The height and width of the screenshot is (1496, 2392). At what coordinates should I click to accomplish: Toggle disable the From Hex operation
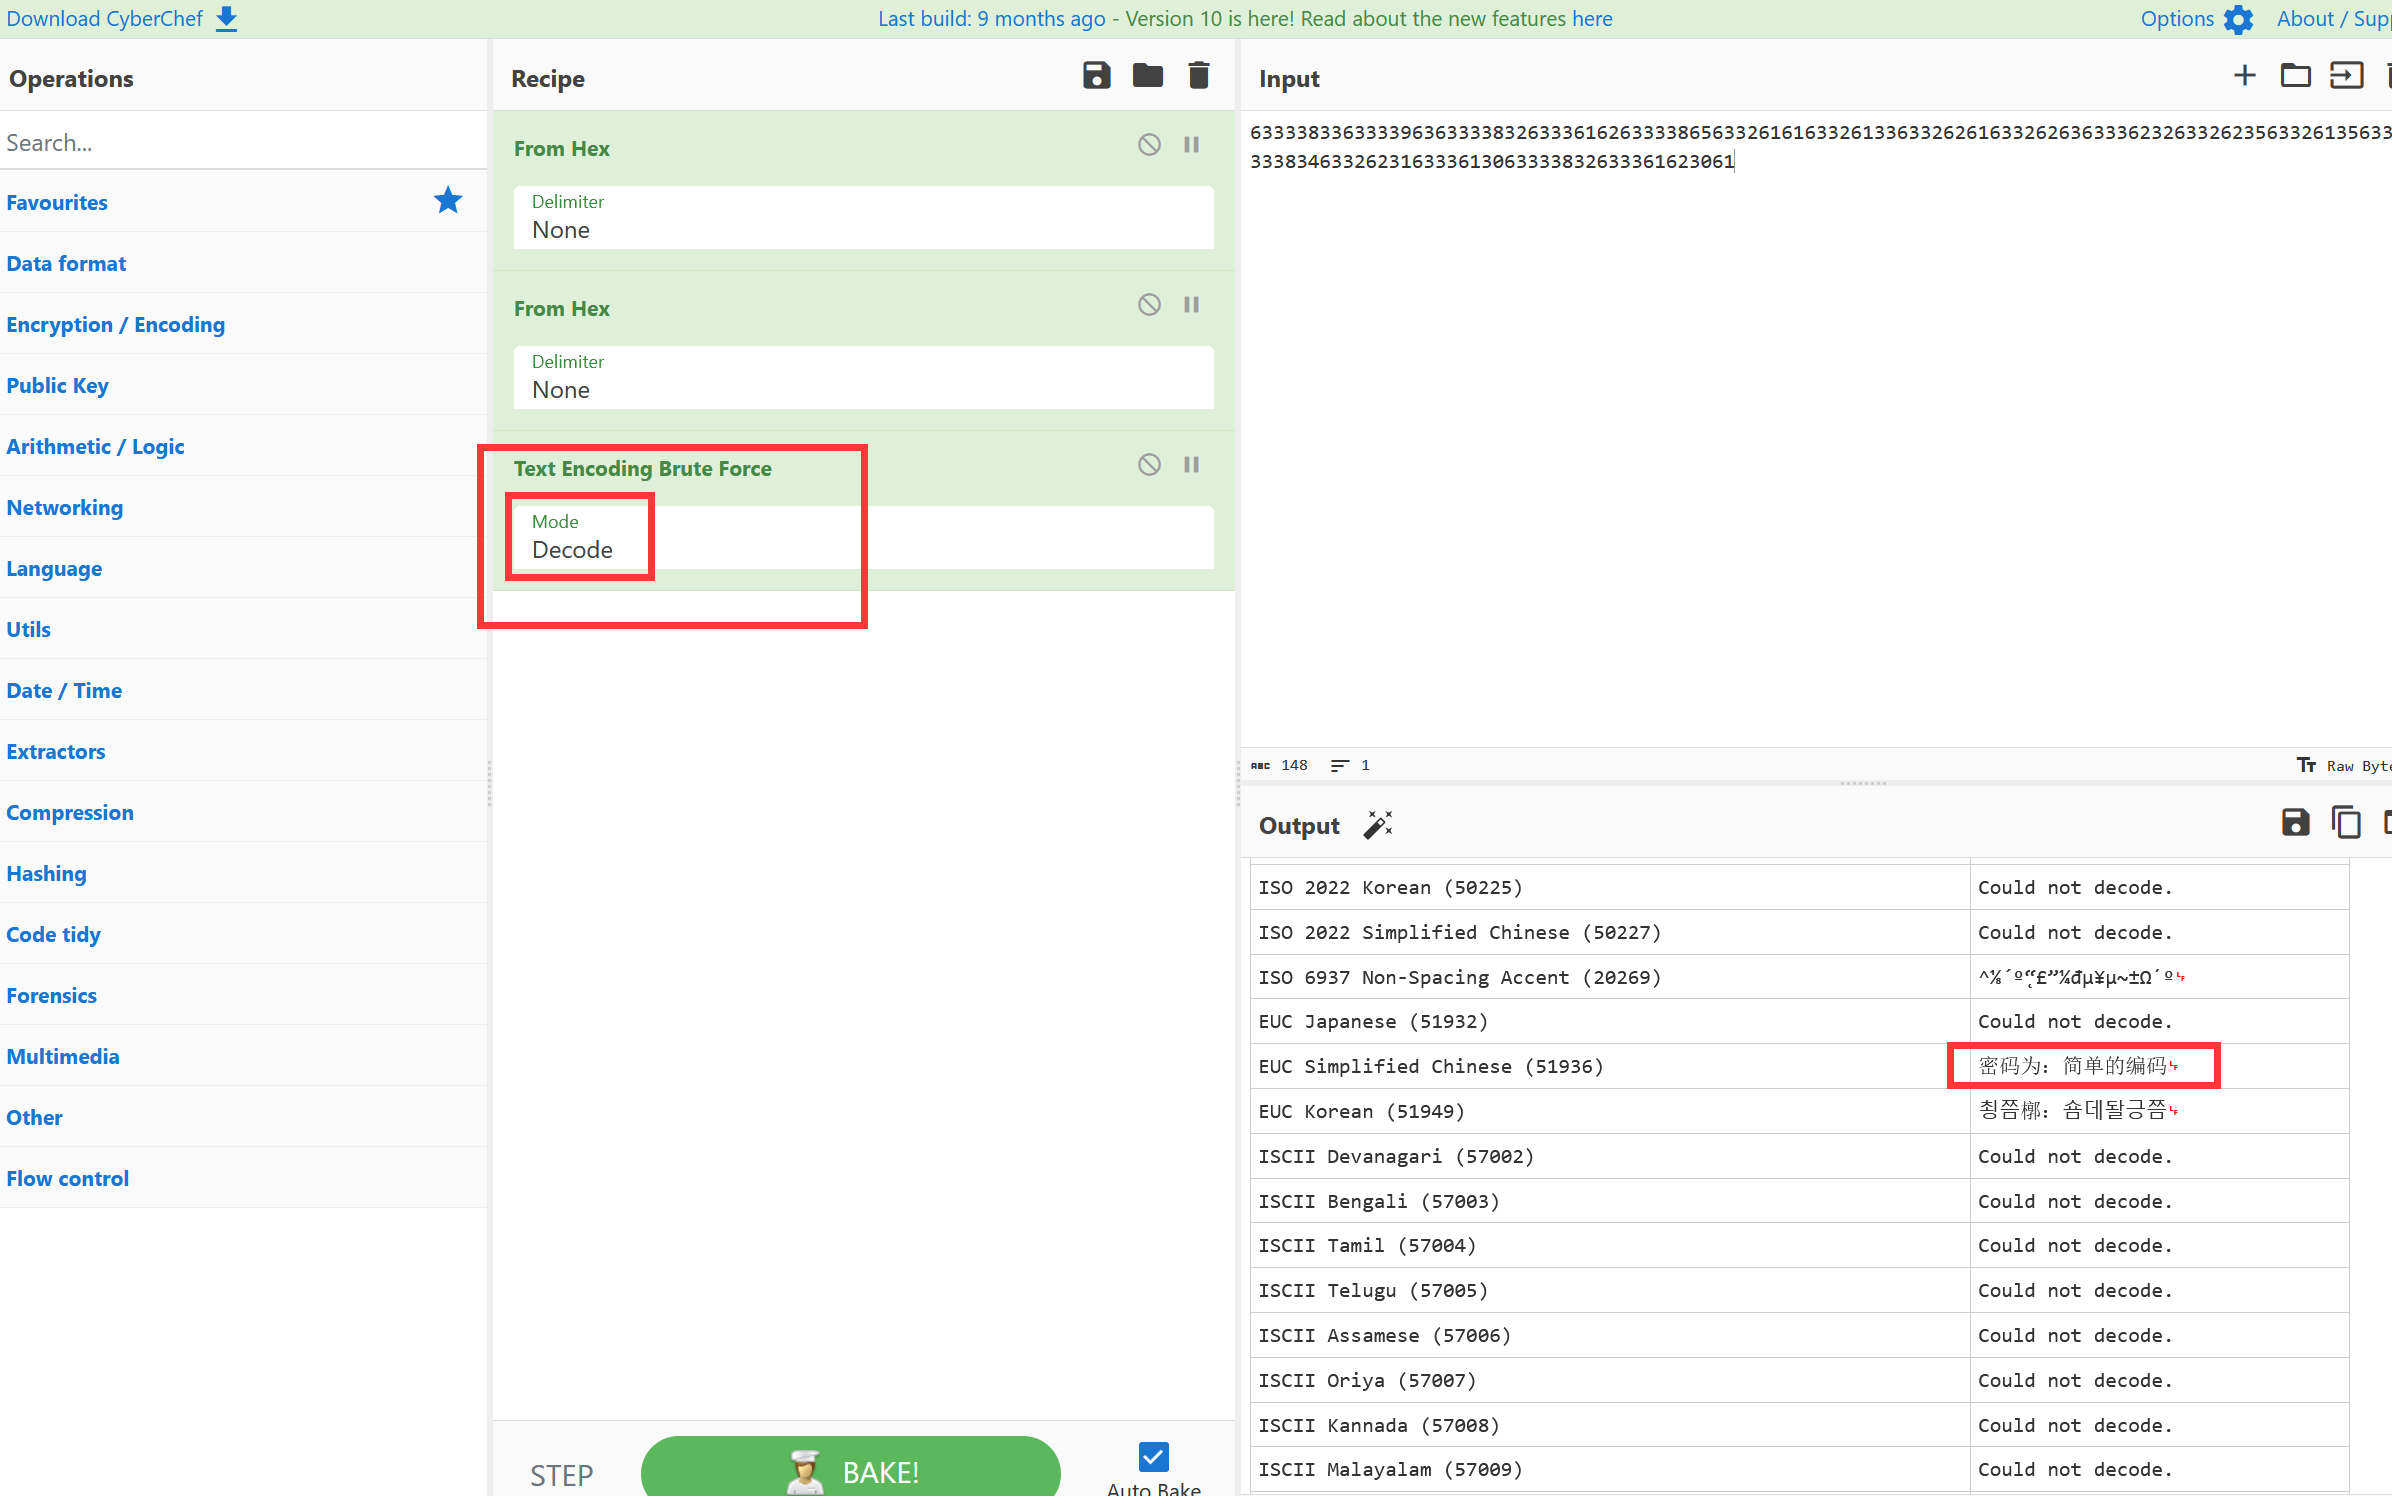click(x=1149, y=146)
